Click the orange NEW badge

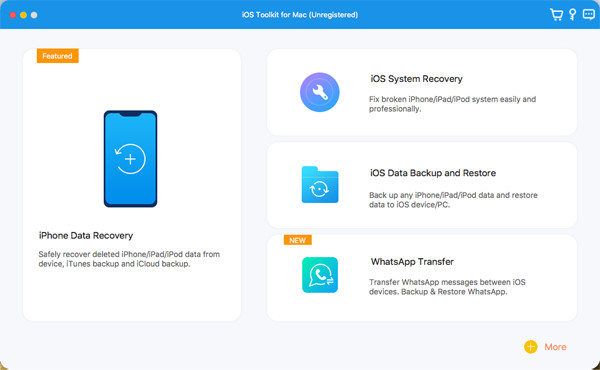click(x=297, y=240)
